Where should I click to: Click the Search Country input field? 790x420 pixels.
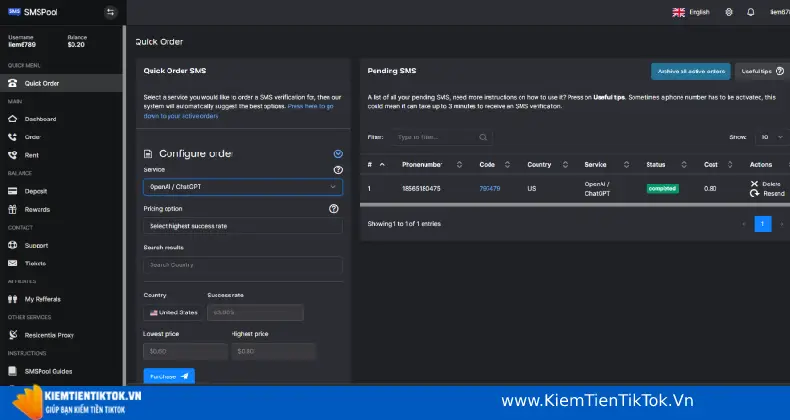tap(243, 265)
